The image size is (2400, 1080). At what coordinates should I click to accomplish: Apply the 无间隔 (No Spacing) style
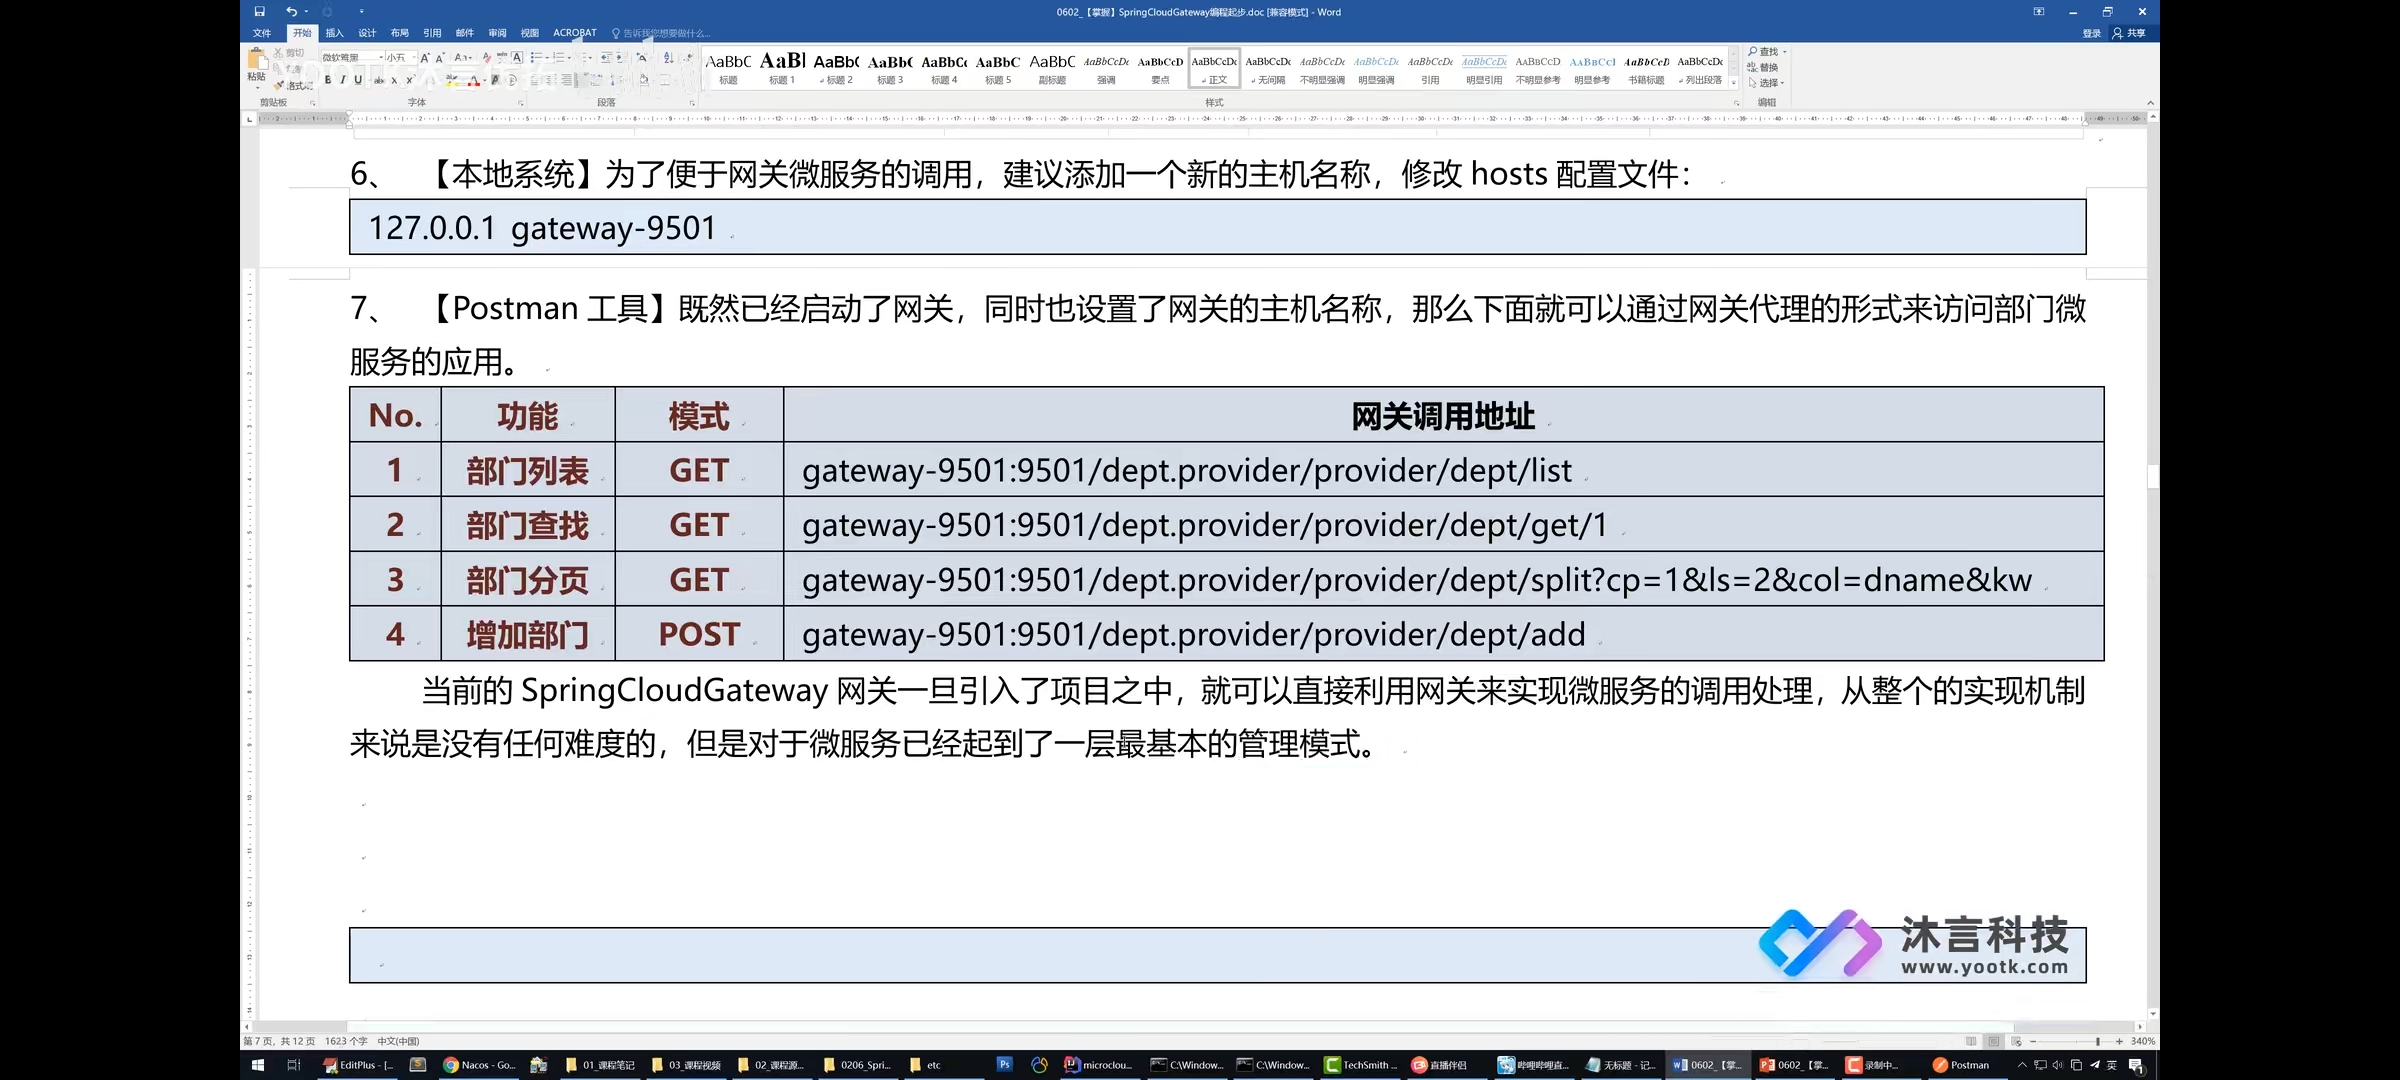pyautogui.click(x=1268, y=68)
